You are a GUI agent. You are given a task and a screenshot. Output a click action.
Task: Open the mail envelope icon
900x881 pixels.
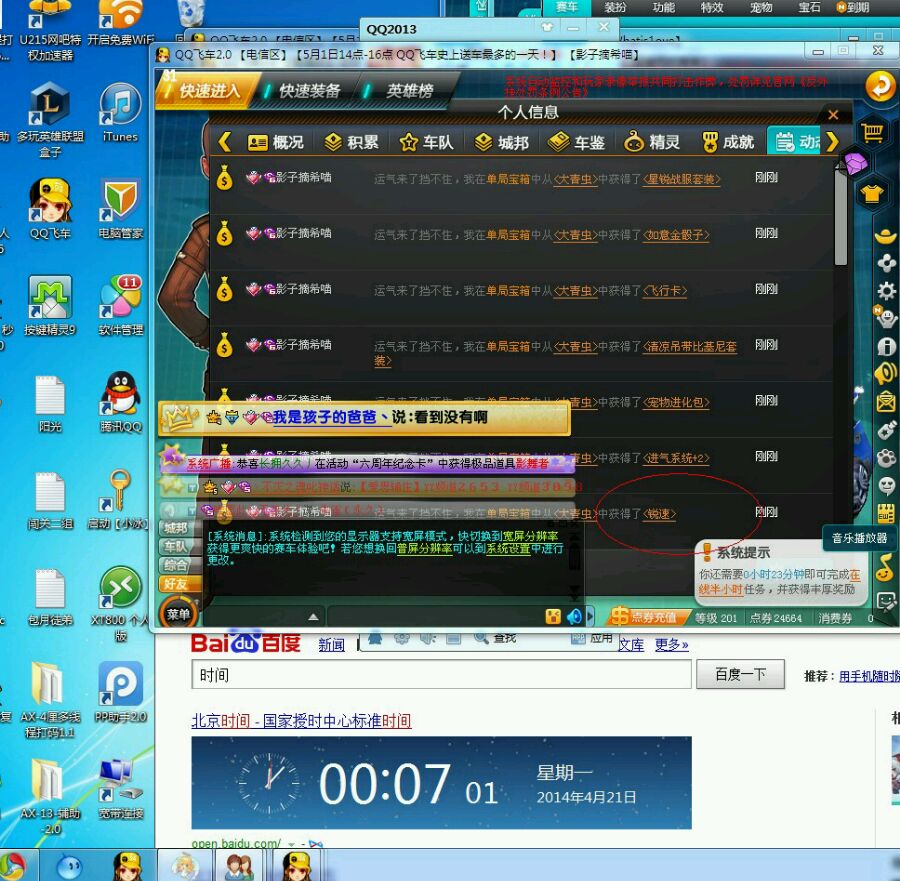886,402
